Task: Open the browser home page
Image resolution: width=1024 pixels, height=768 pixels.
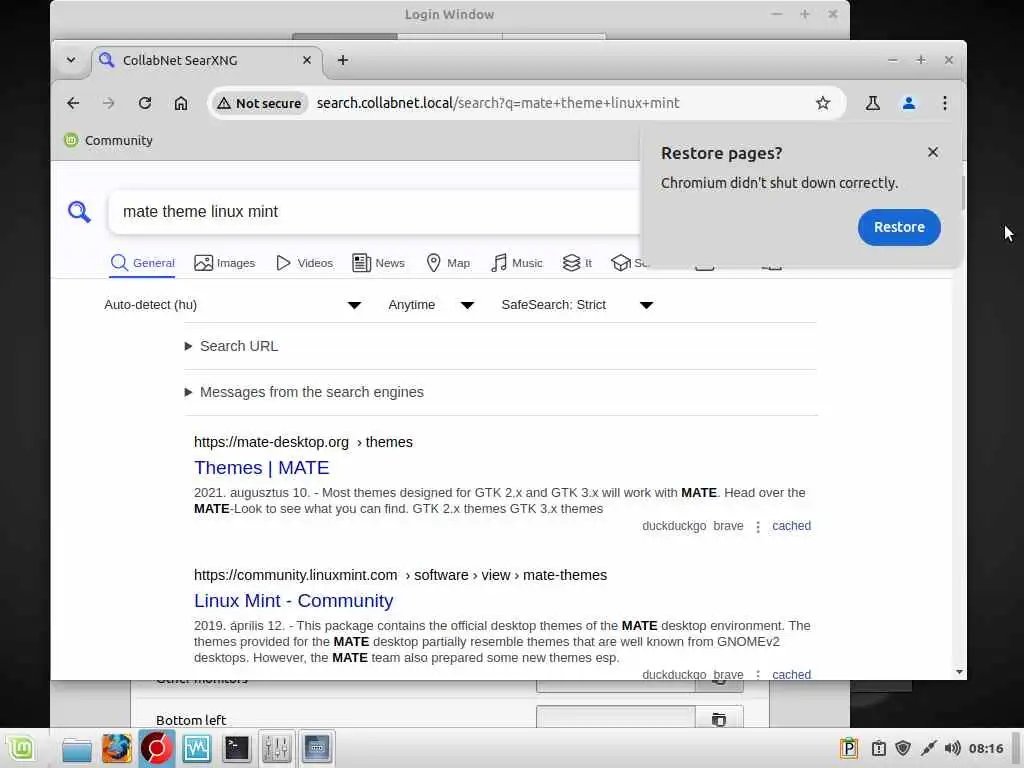Action: [x=181, y=103]
